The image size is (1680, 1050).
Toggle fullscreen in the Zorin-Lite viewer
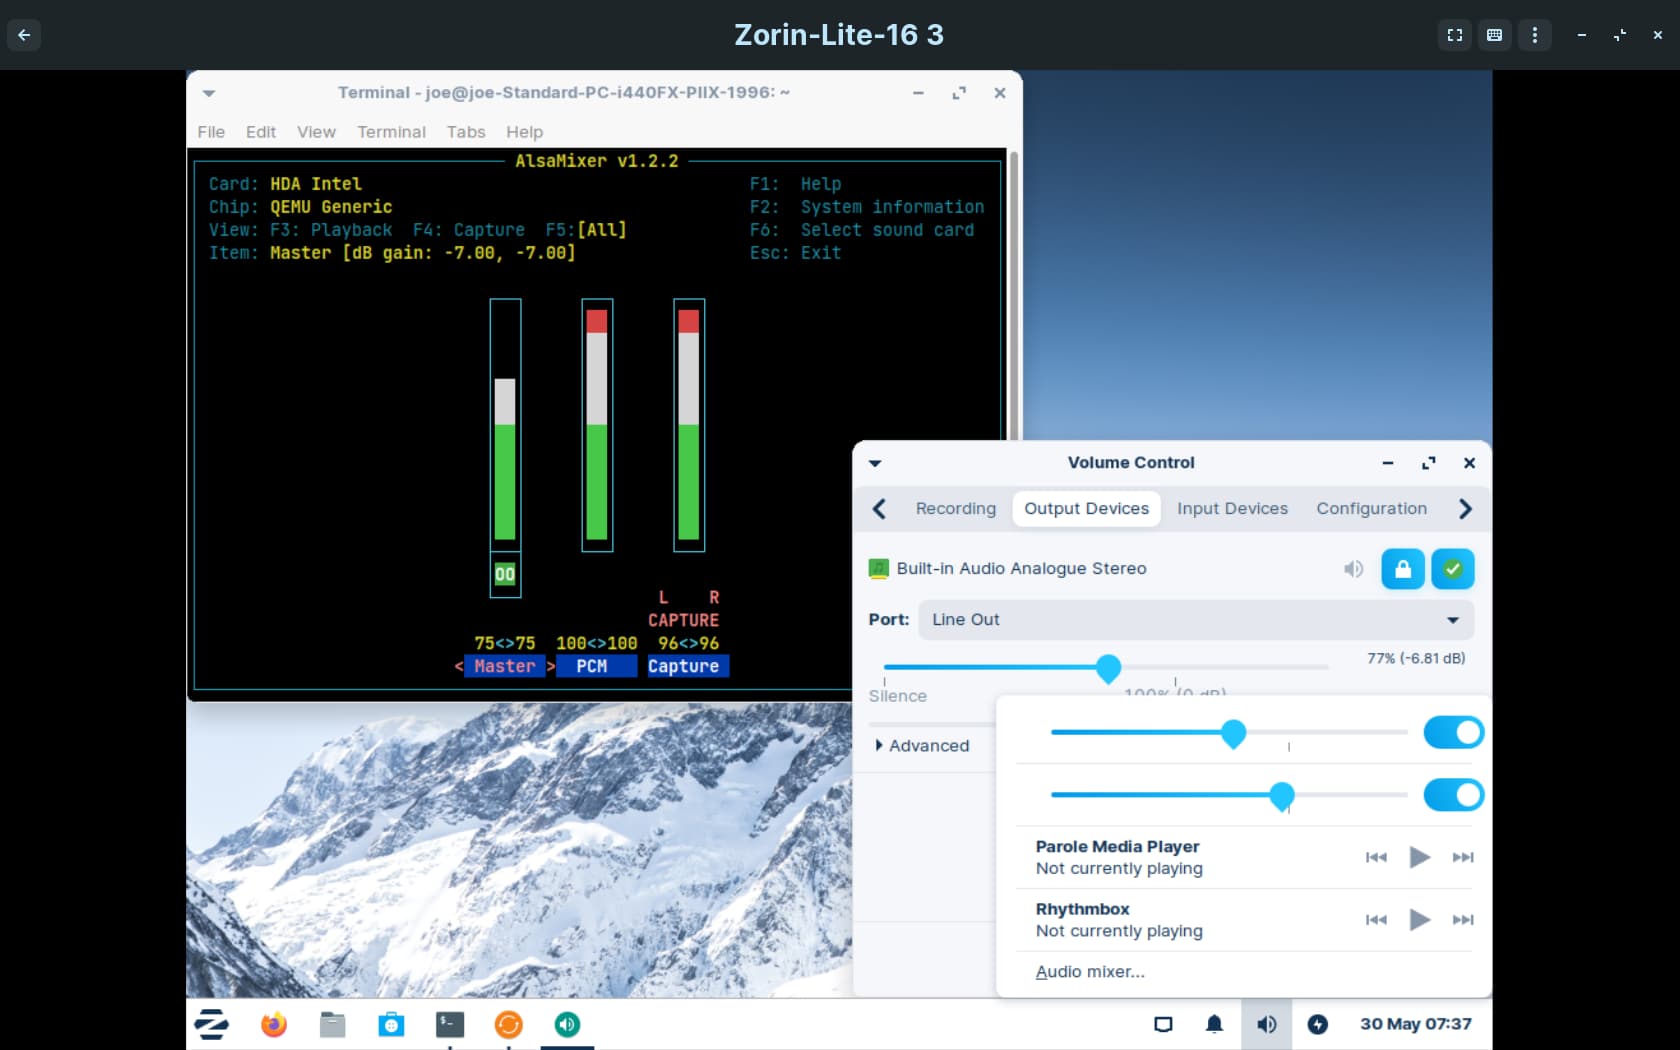coord(1455,35)
